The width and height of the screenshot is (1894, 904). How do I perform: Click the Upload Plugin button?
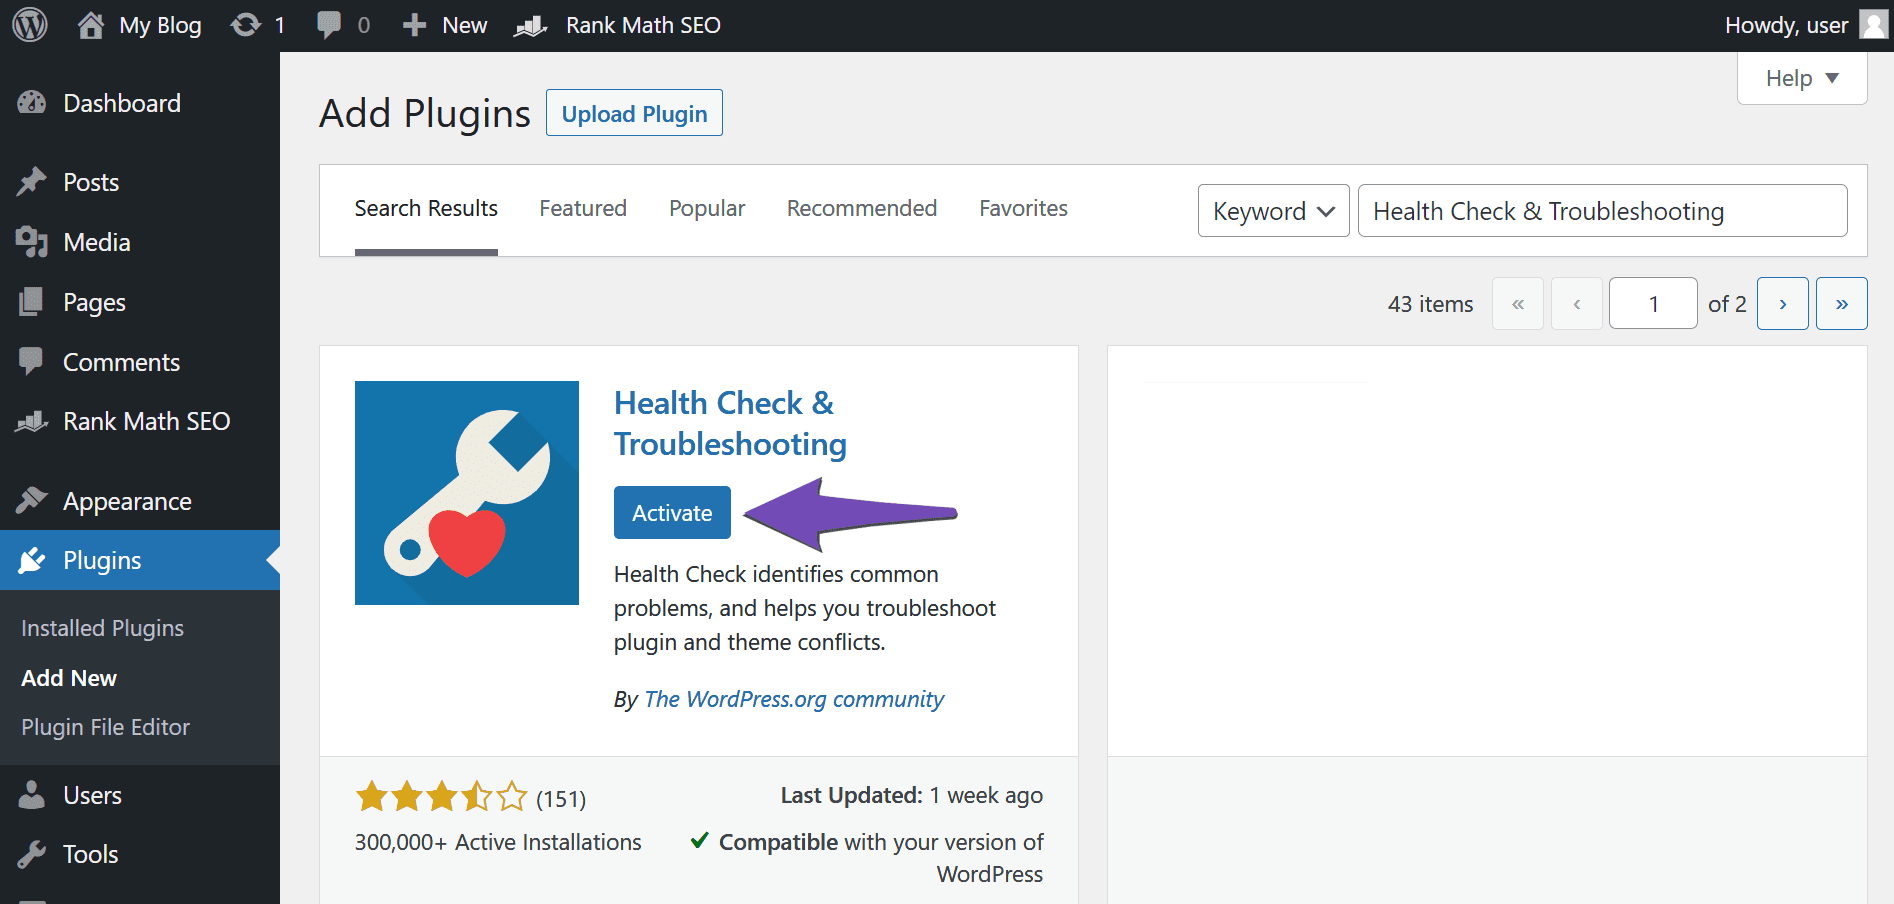[634, 113]
